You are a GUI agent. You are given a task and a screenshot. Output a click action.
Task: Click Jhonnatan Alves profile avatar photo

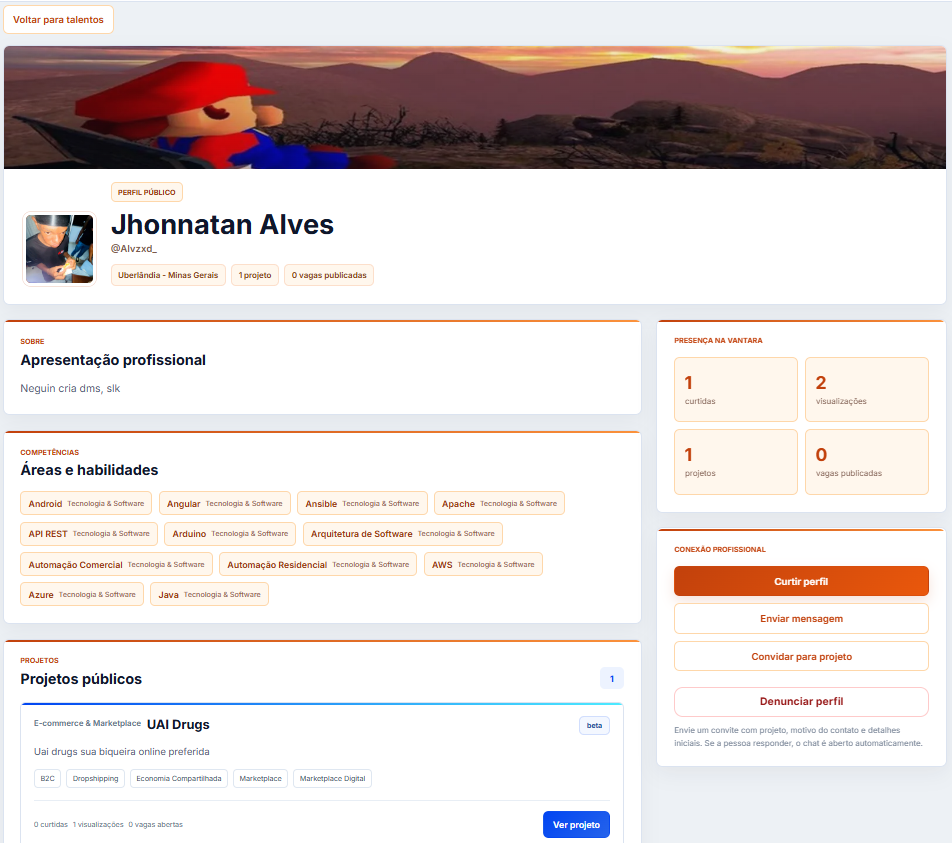click(60, 248)
